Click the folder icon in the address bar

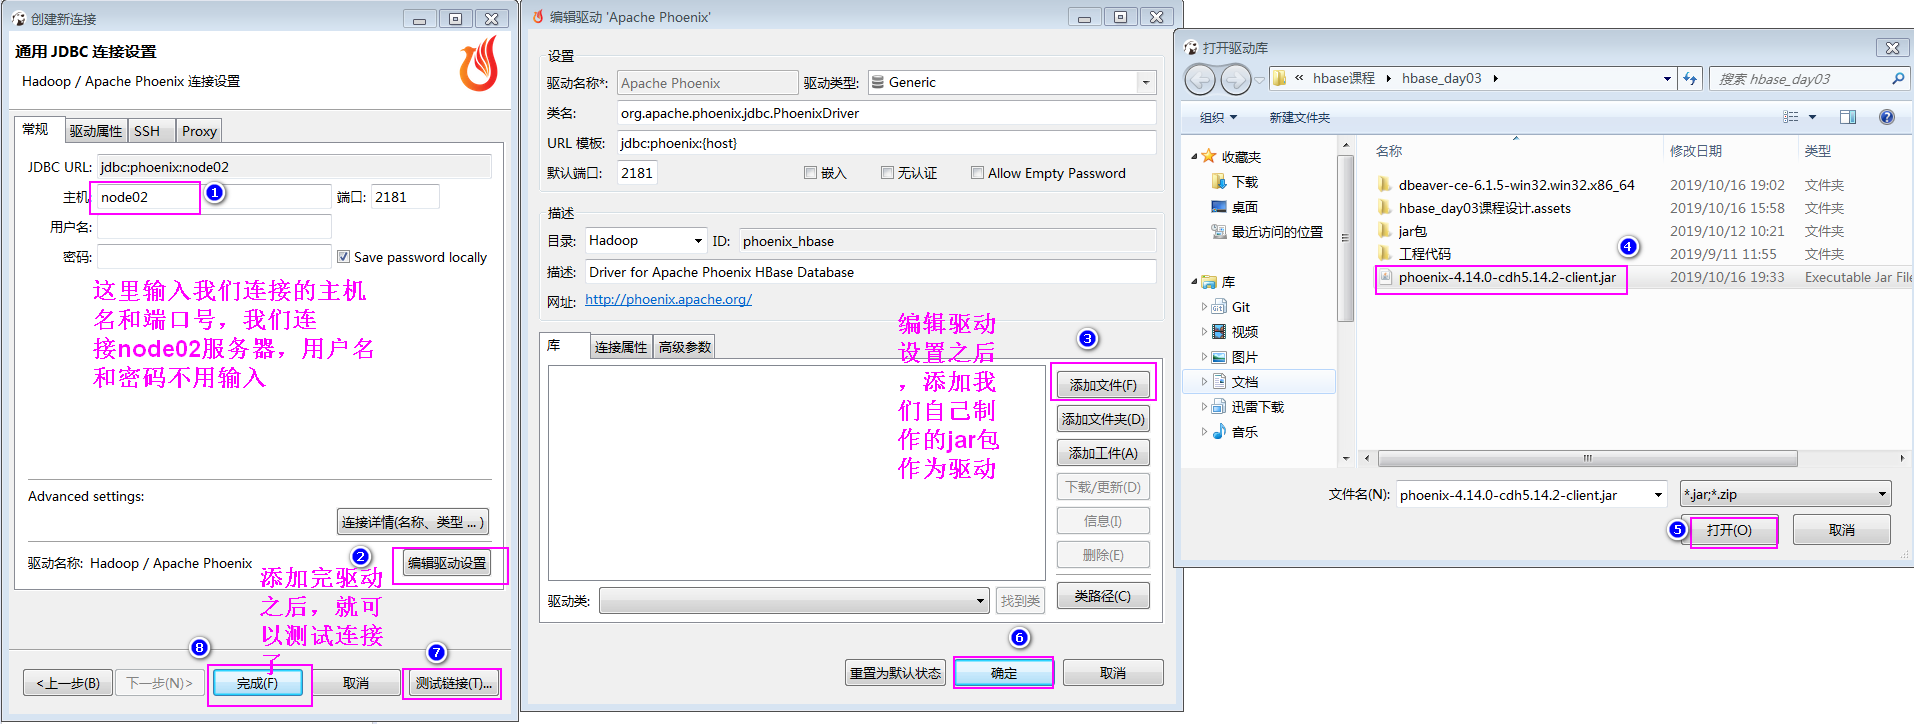coord(1279,78)
